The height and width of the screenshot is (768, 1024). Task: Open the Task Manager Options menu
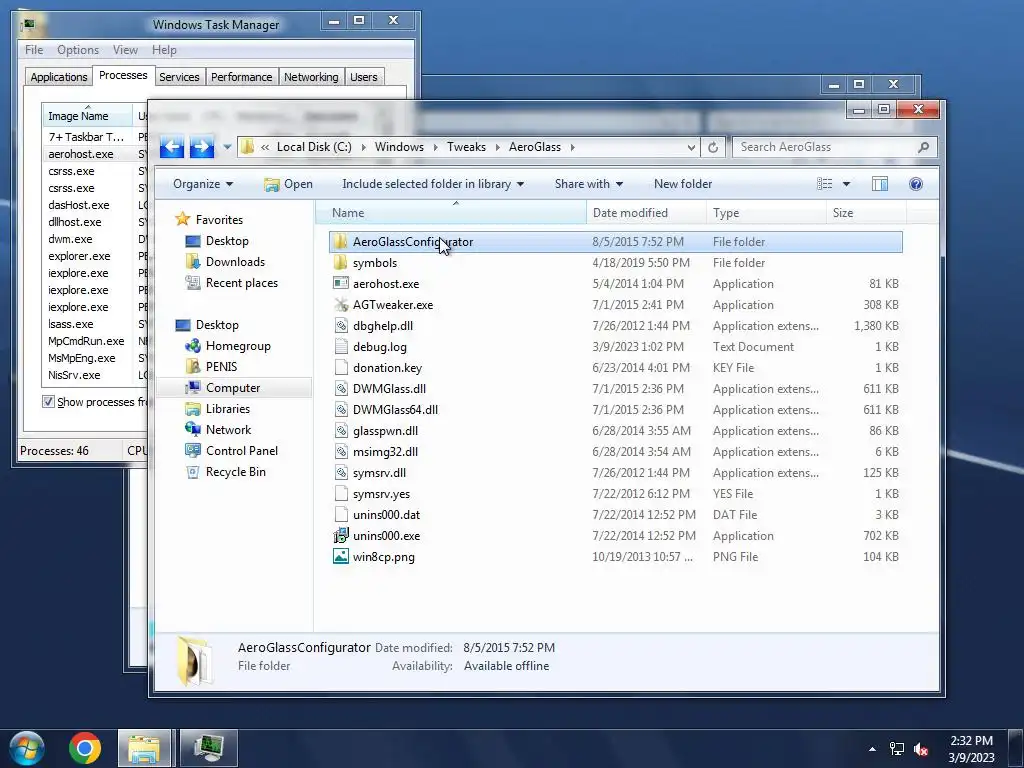[x=78, y=50]
